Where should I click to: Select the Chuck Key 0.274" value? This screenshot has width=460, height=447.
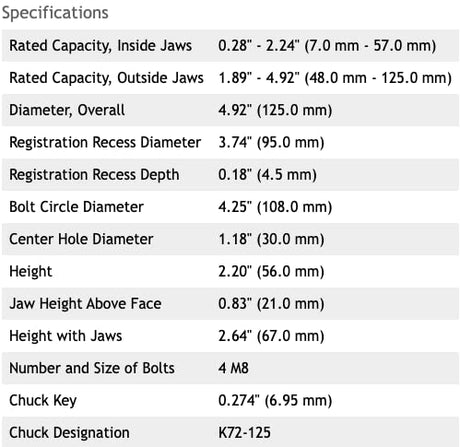[x=275, y=401]
